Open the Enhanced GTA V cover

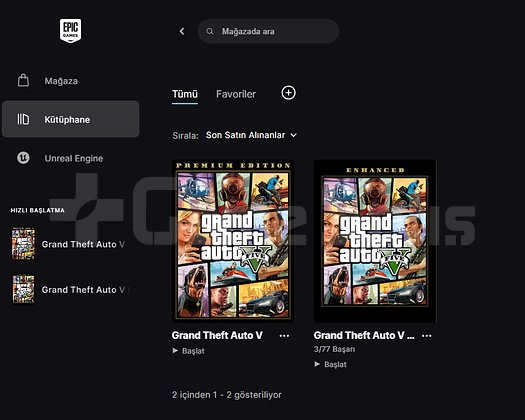[x=375, y=241]
